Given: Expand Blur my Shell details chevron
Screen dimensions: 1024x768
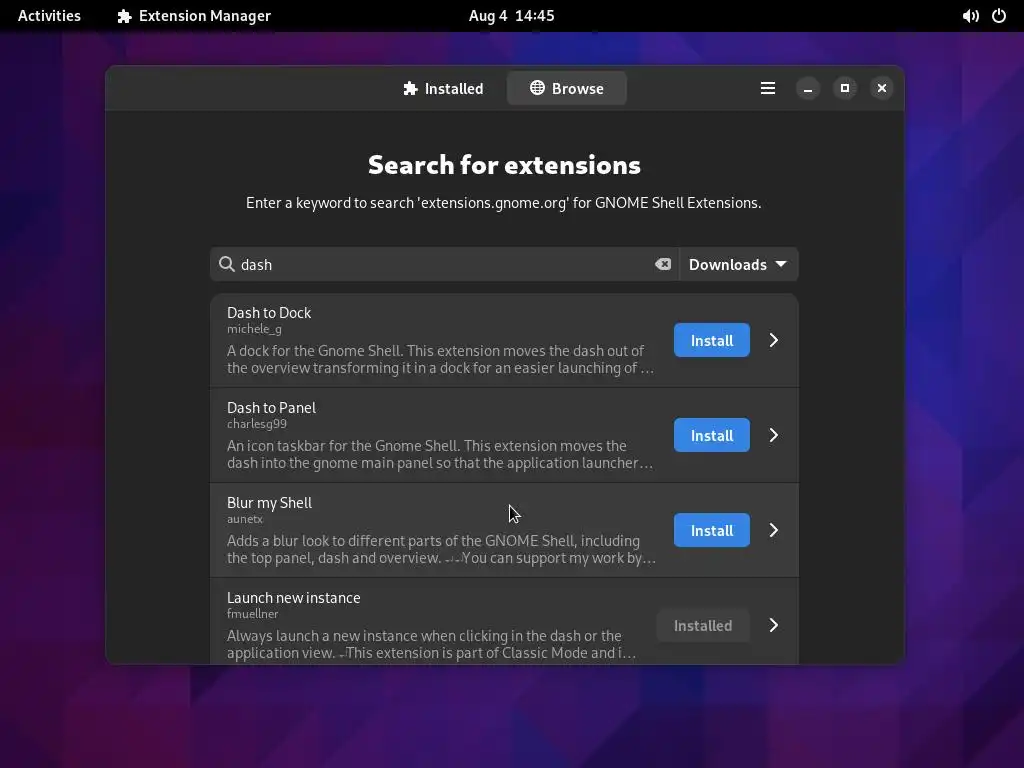Looking at the screenshot, I should [774, 530].
